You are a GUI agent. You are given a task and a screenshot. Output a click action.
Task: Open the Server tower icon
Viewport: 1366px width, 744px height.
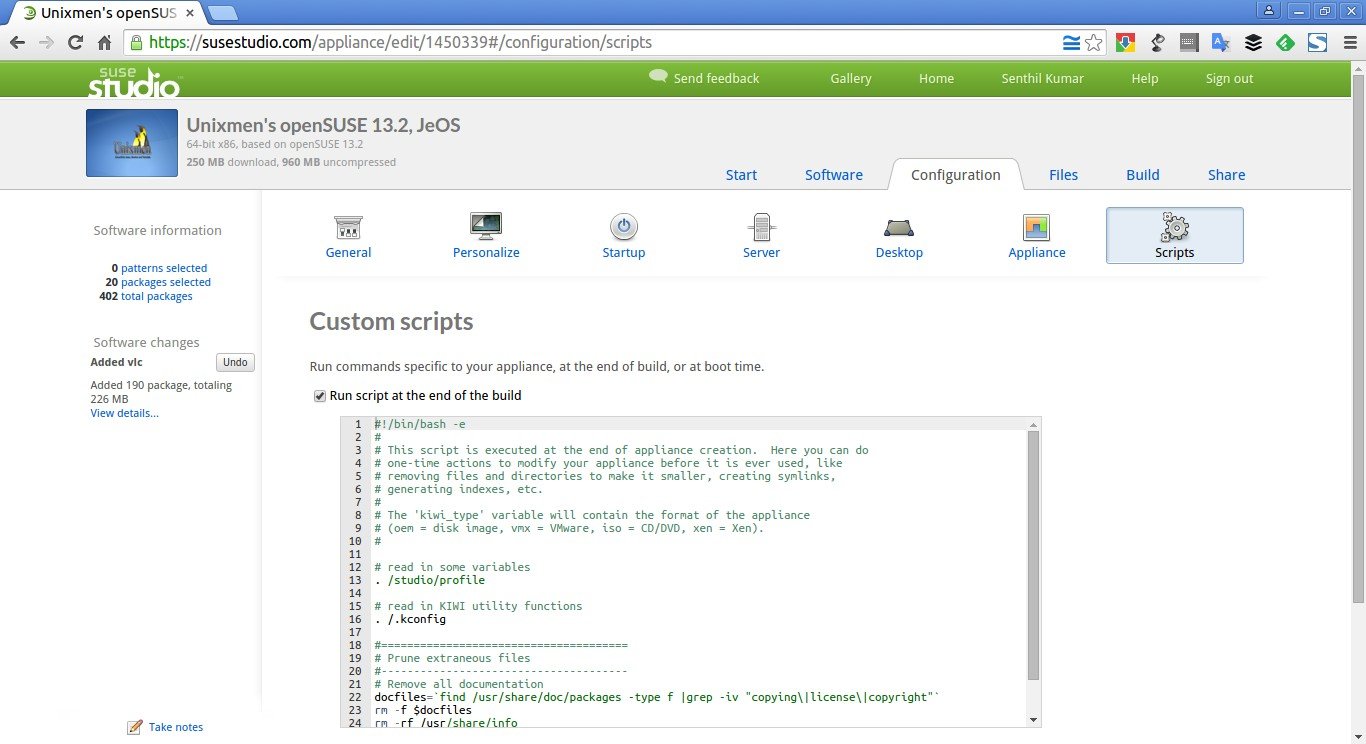tap(761, 227)
